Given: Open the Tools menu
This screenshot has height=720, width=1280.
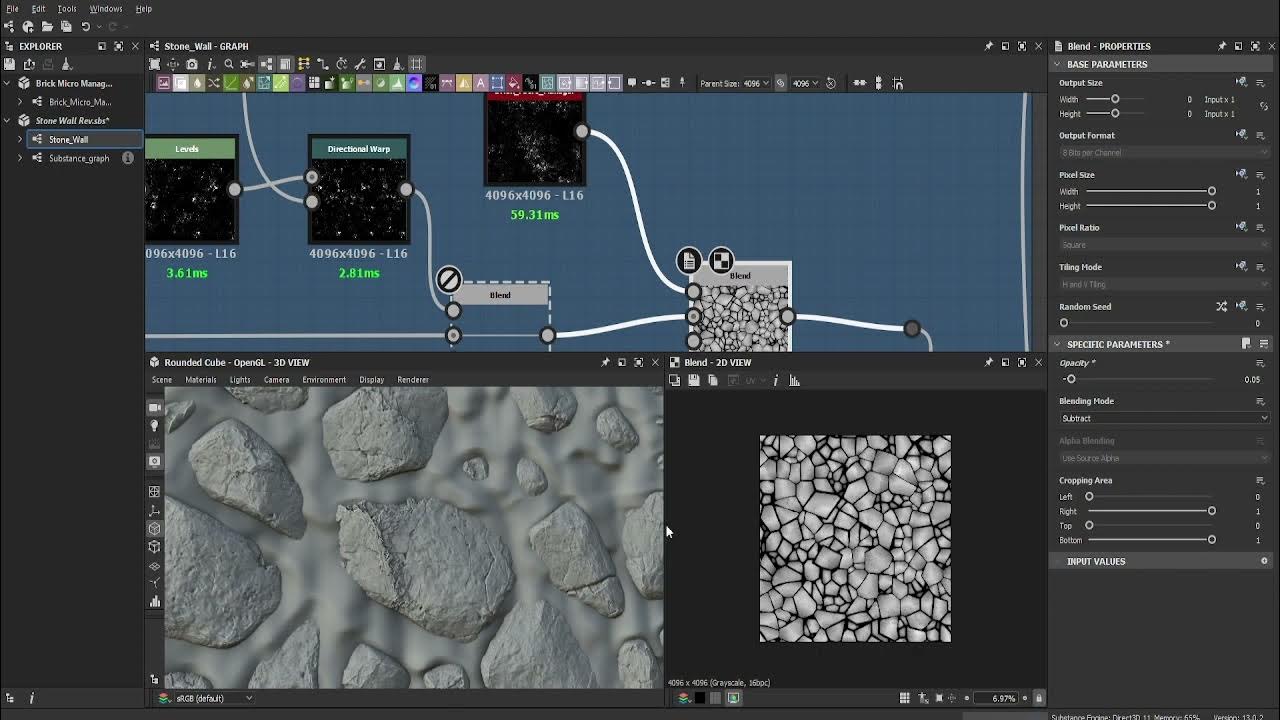Looking at the screenshot, I should pyautogui.click(x=67, y=9).
